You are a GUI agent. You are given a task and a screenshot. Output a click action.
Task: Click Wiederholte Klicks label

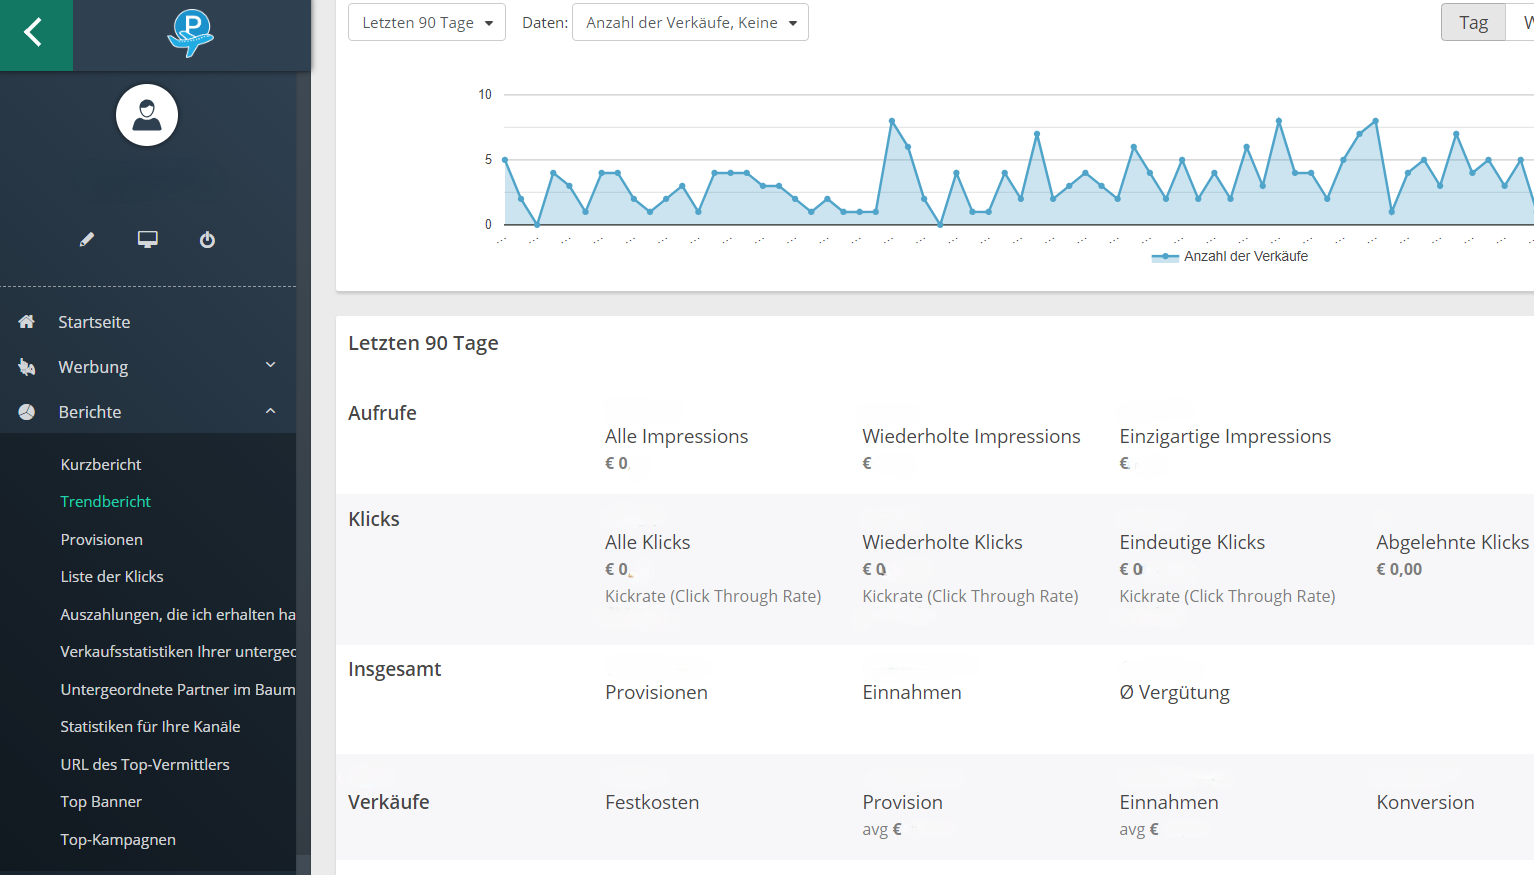(x=942, y=542)
